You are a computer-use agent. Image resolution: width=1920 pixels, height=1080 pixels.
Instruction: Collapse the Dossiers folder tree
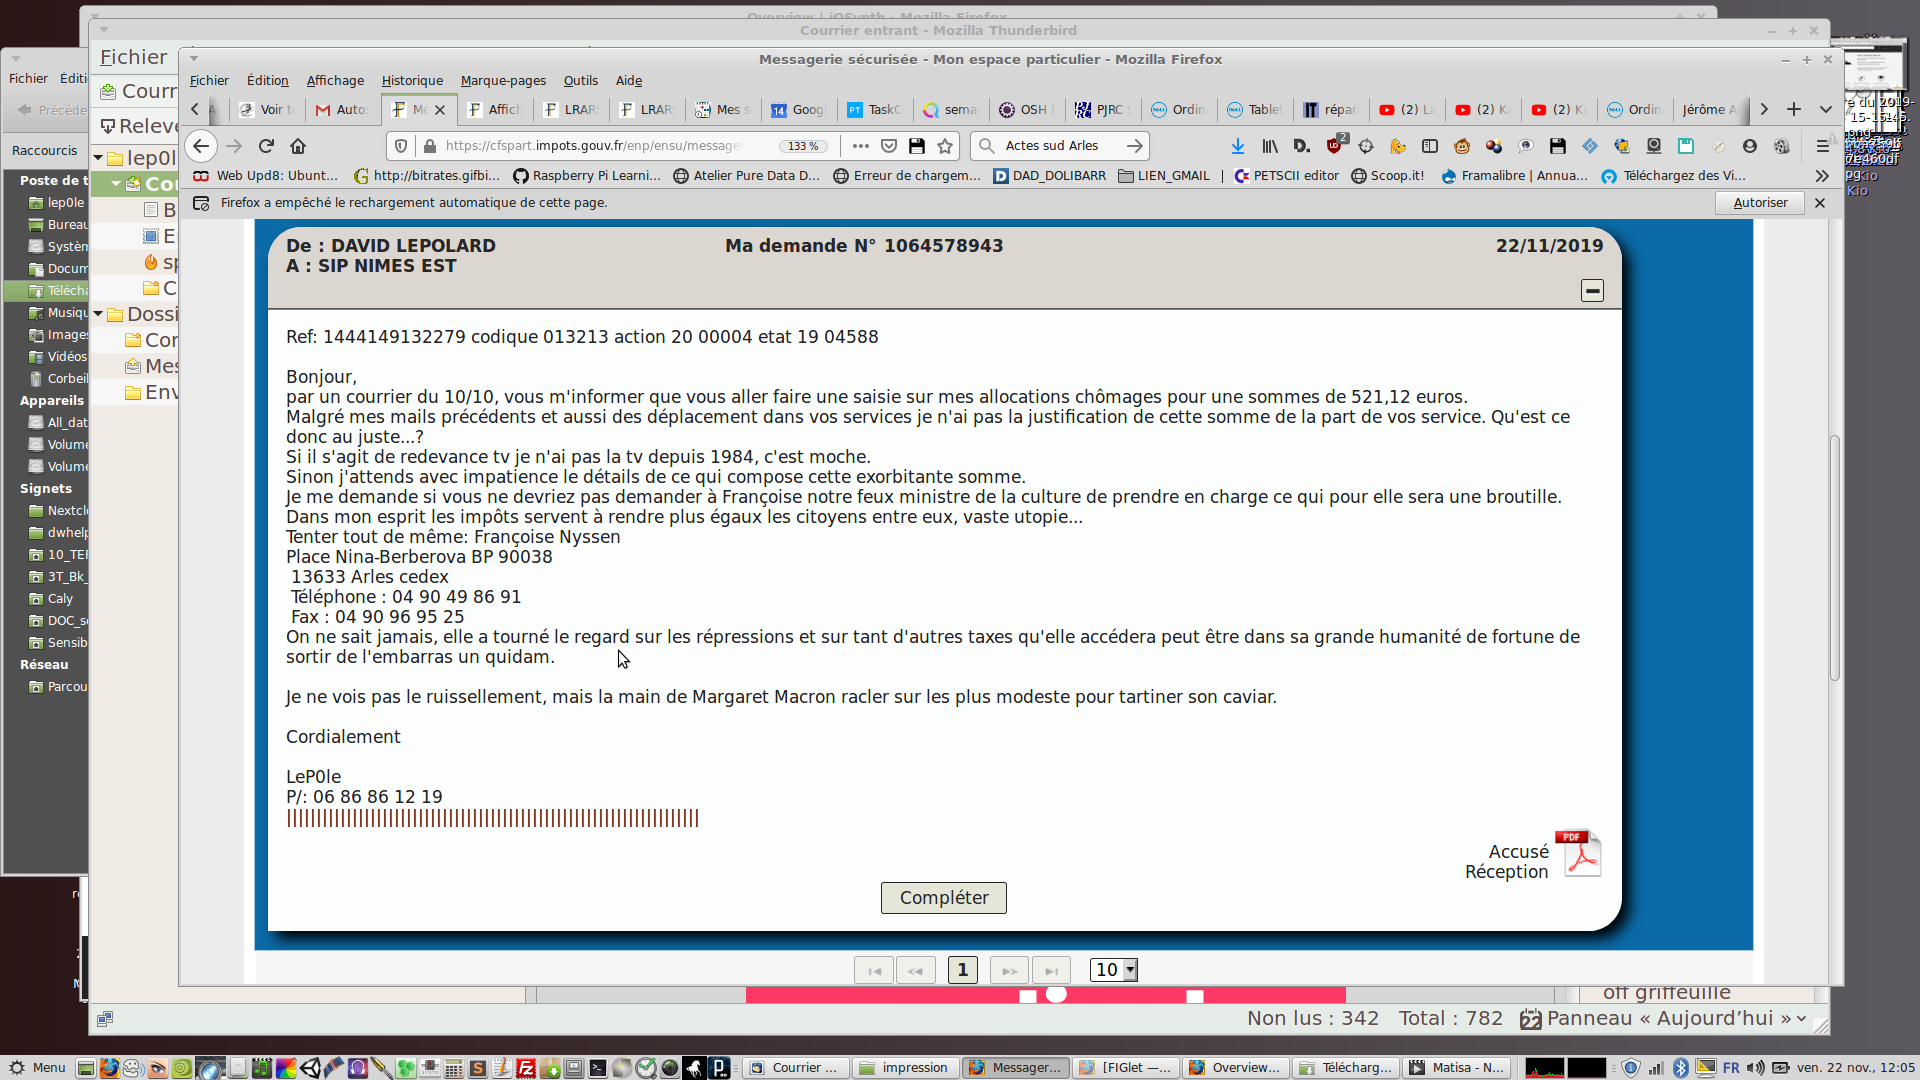[x=99, y=314]
